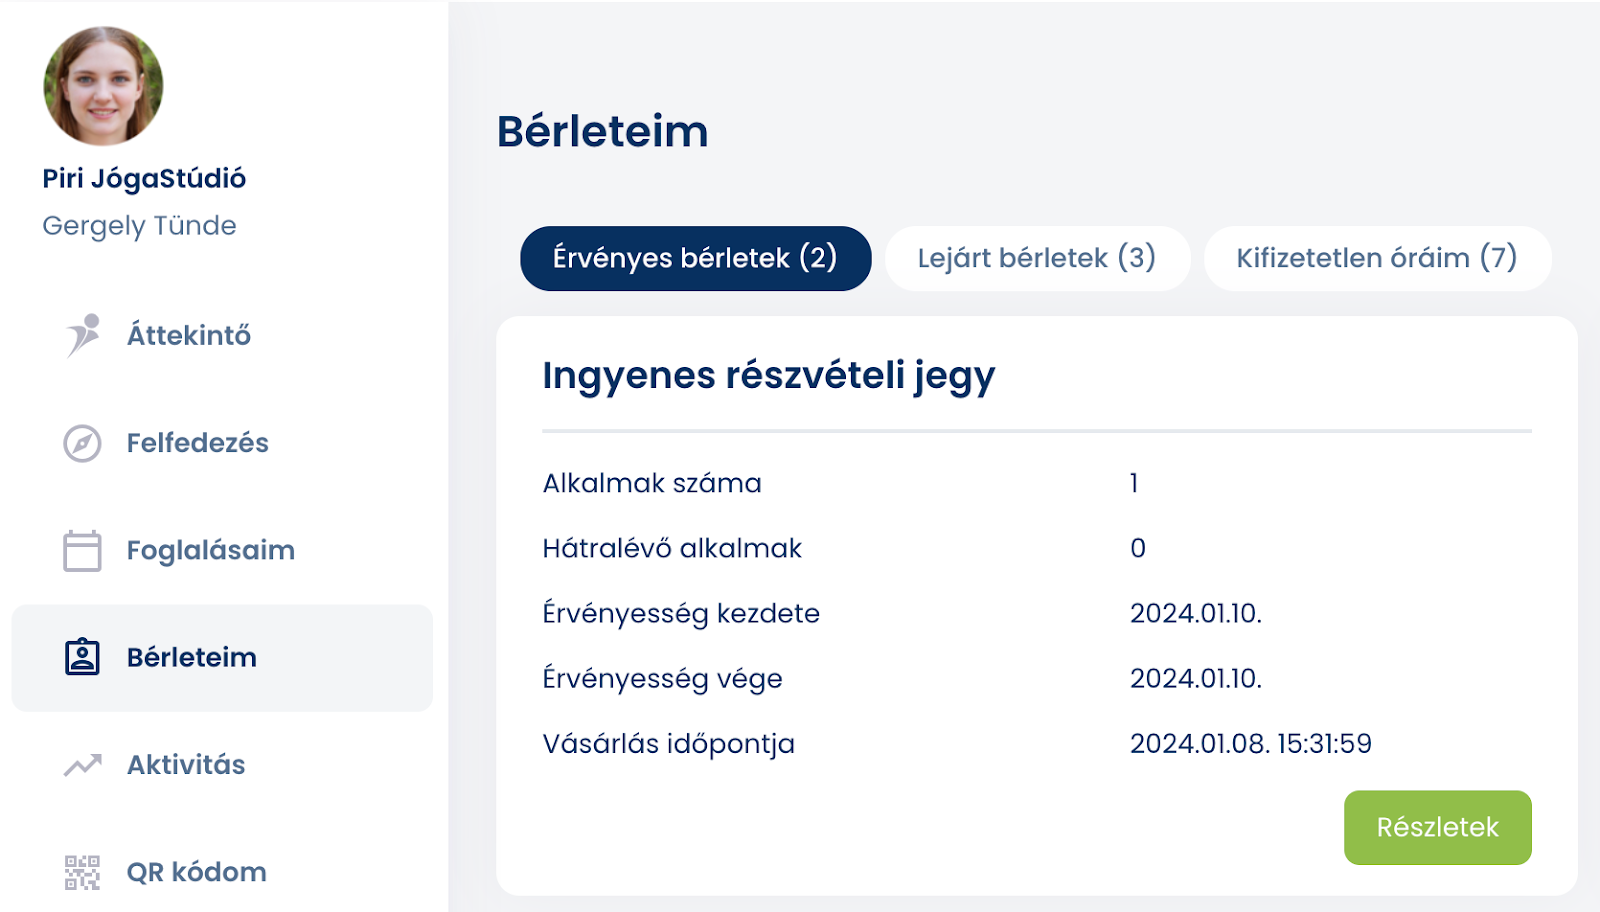The width and height of the screenshot is (1600, 912).
Task: Select the Érvényes bérletek (2) tab
Action: [695, 258]
